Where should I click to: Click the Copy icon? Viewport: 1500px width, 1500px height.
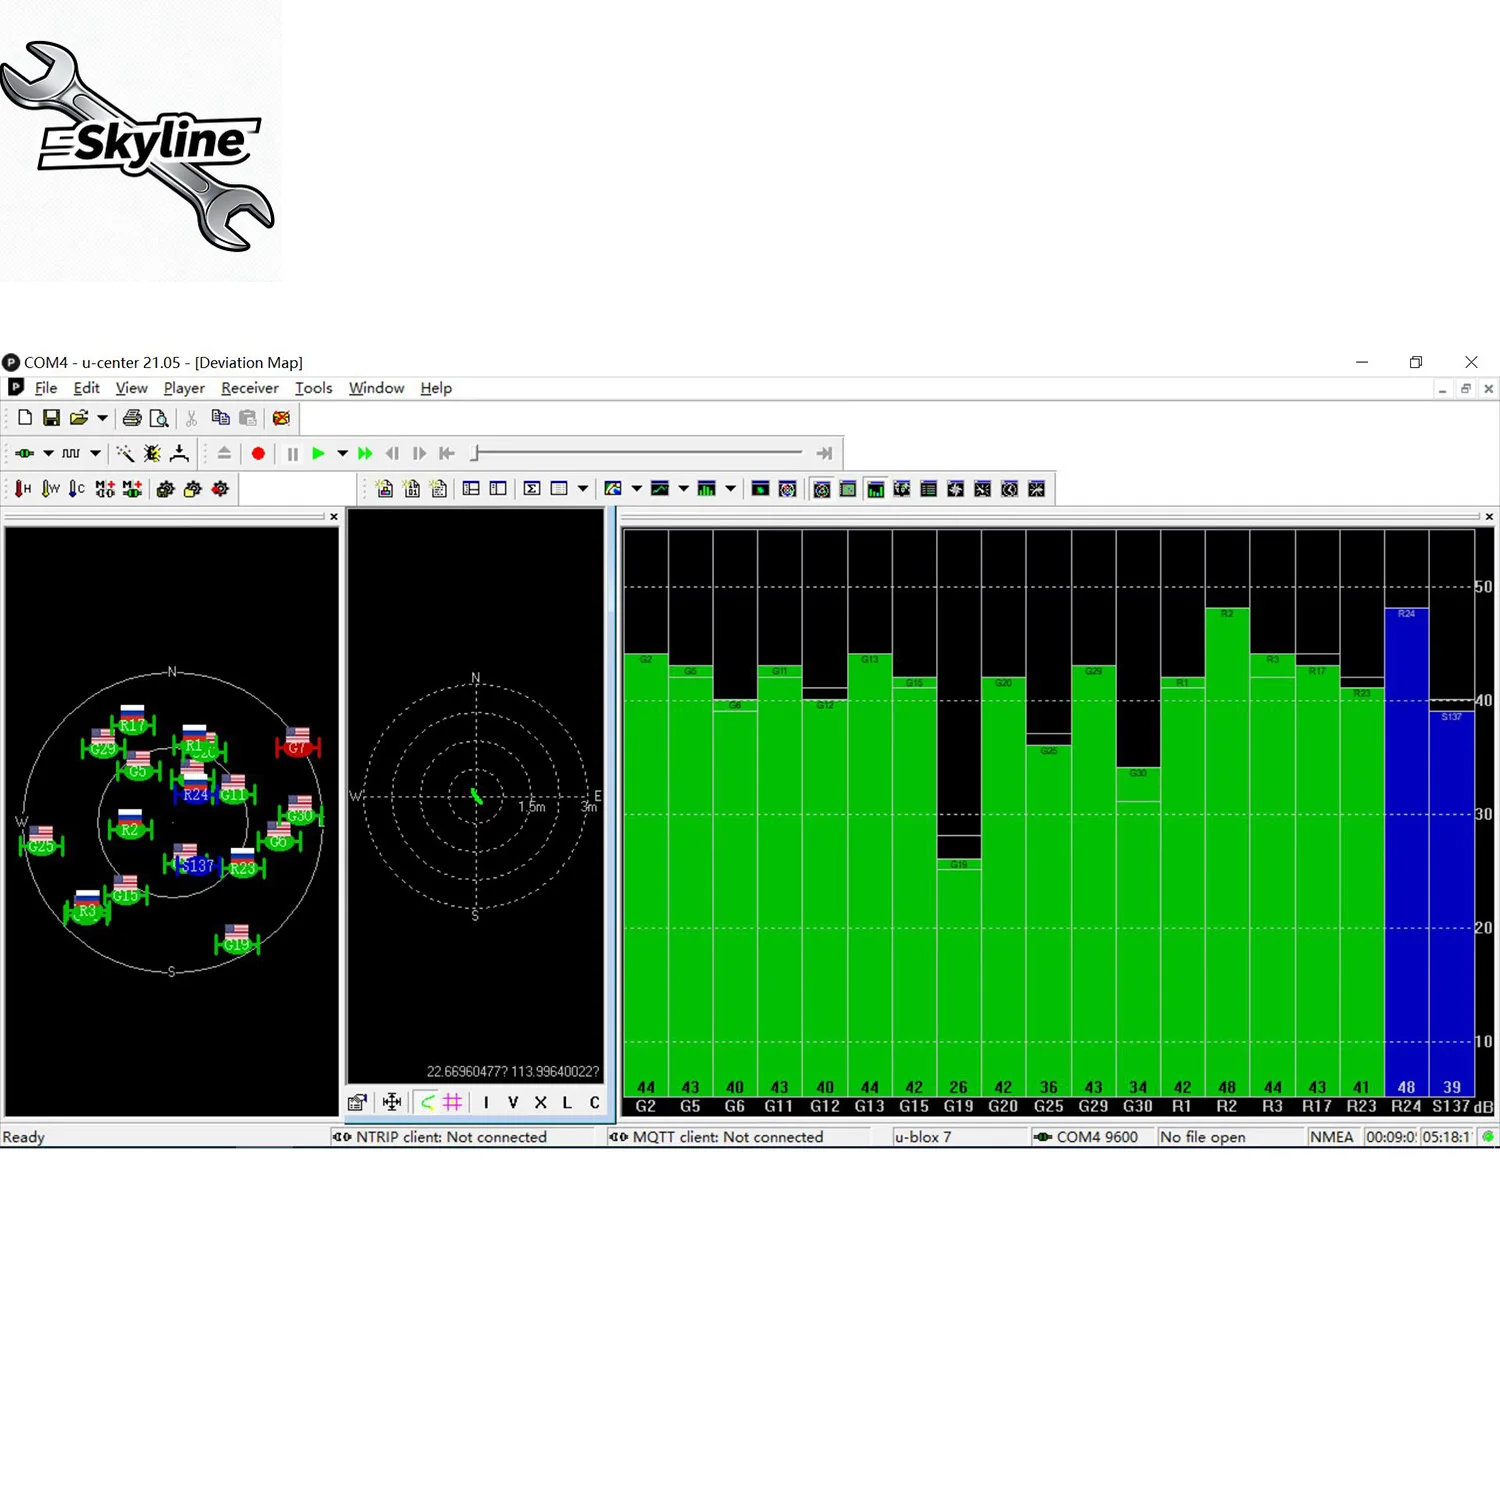(x=221, y=418)
